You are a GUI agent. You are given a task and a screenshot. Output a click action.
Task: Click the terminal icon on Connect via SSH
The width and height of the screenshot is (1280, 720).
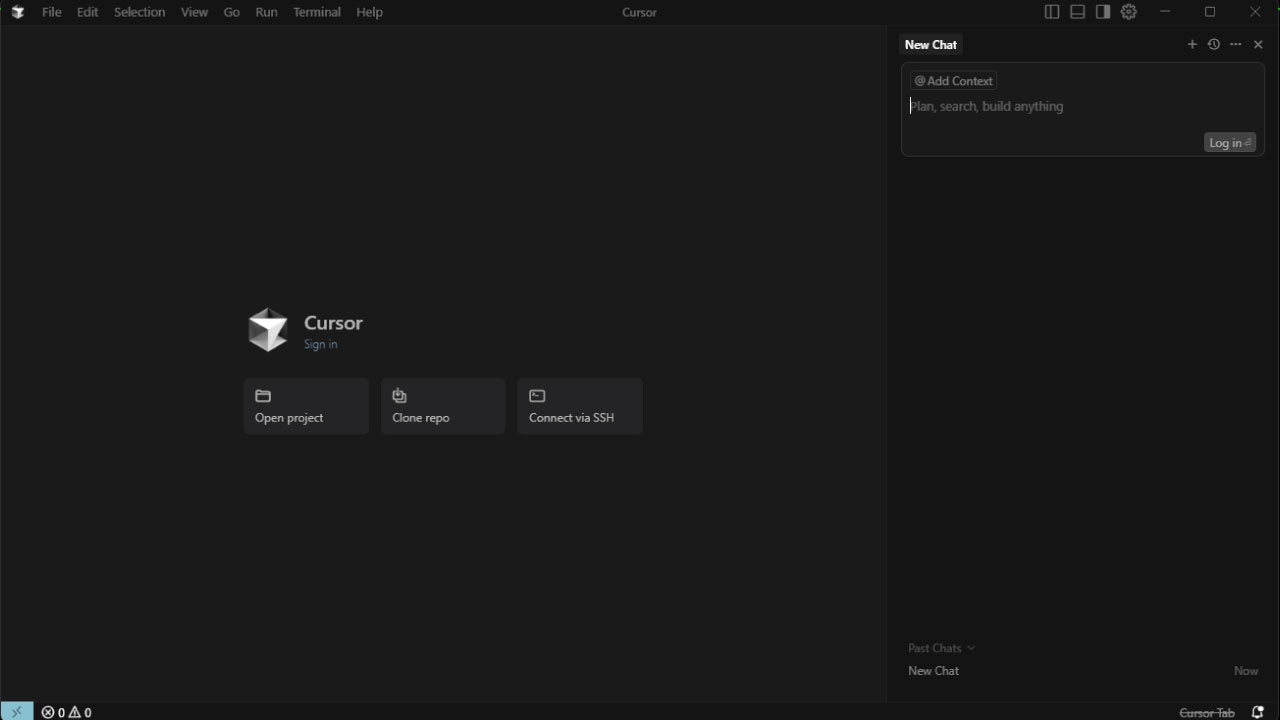[537, 396]
